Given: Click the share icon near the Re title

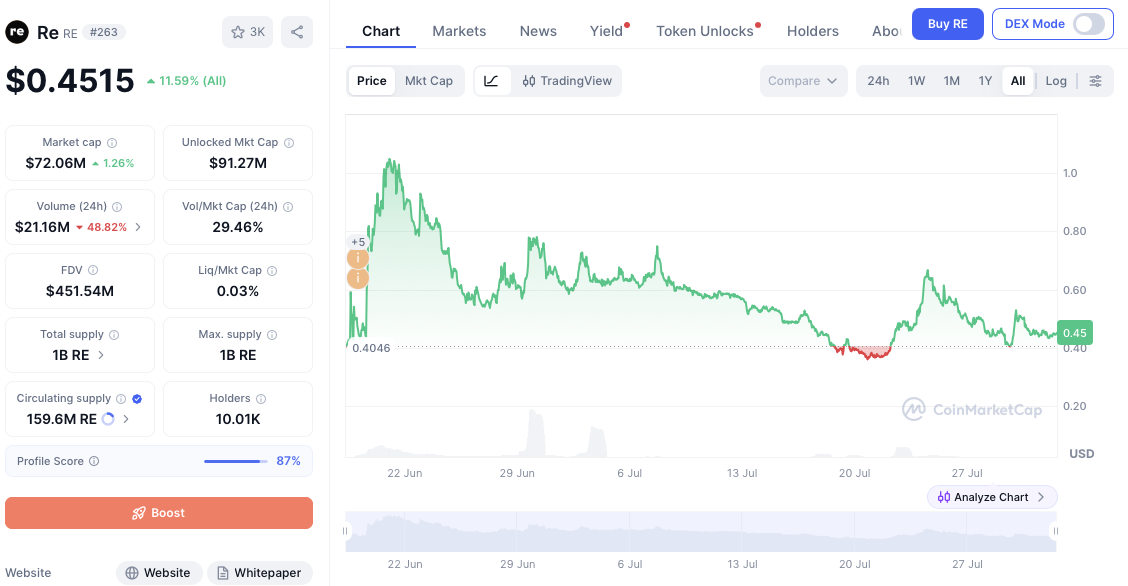Looking at the screenshot, I should click(297, 32).
